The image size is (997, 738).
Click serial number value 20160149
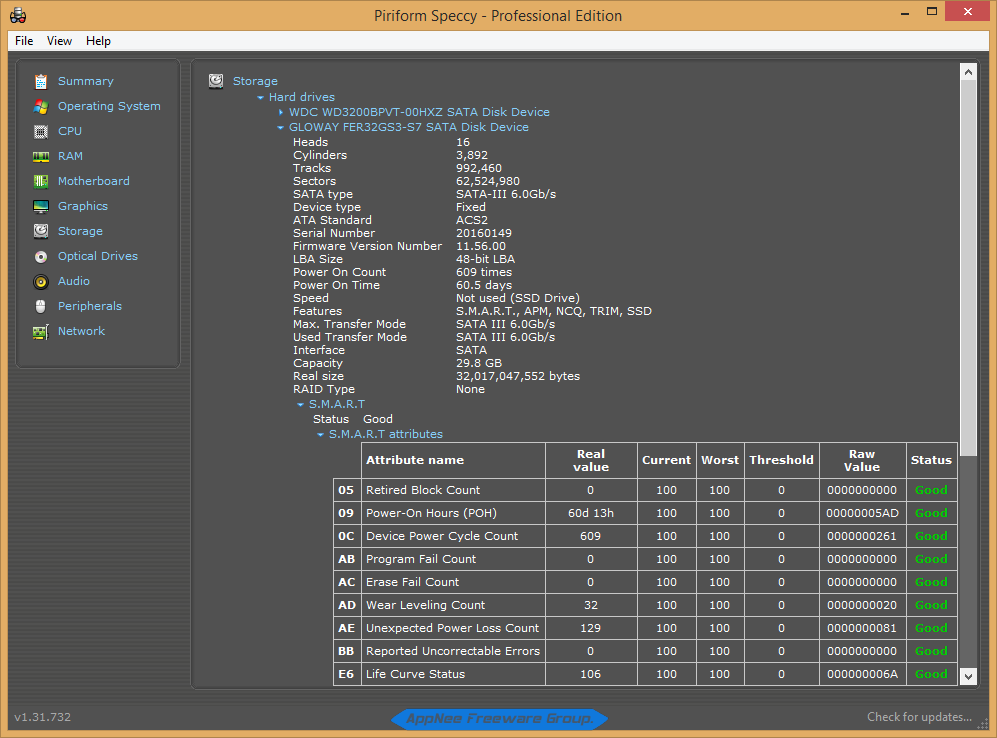click(484, 233)
